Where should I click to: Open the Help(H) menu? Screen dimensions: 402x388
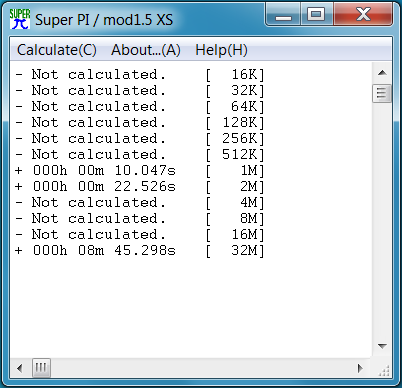pyautogui.click(x=221, y=50)
